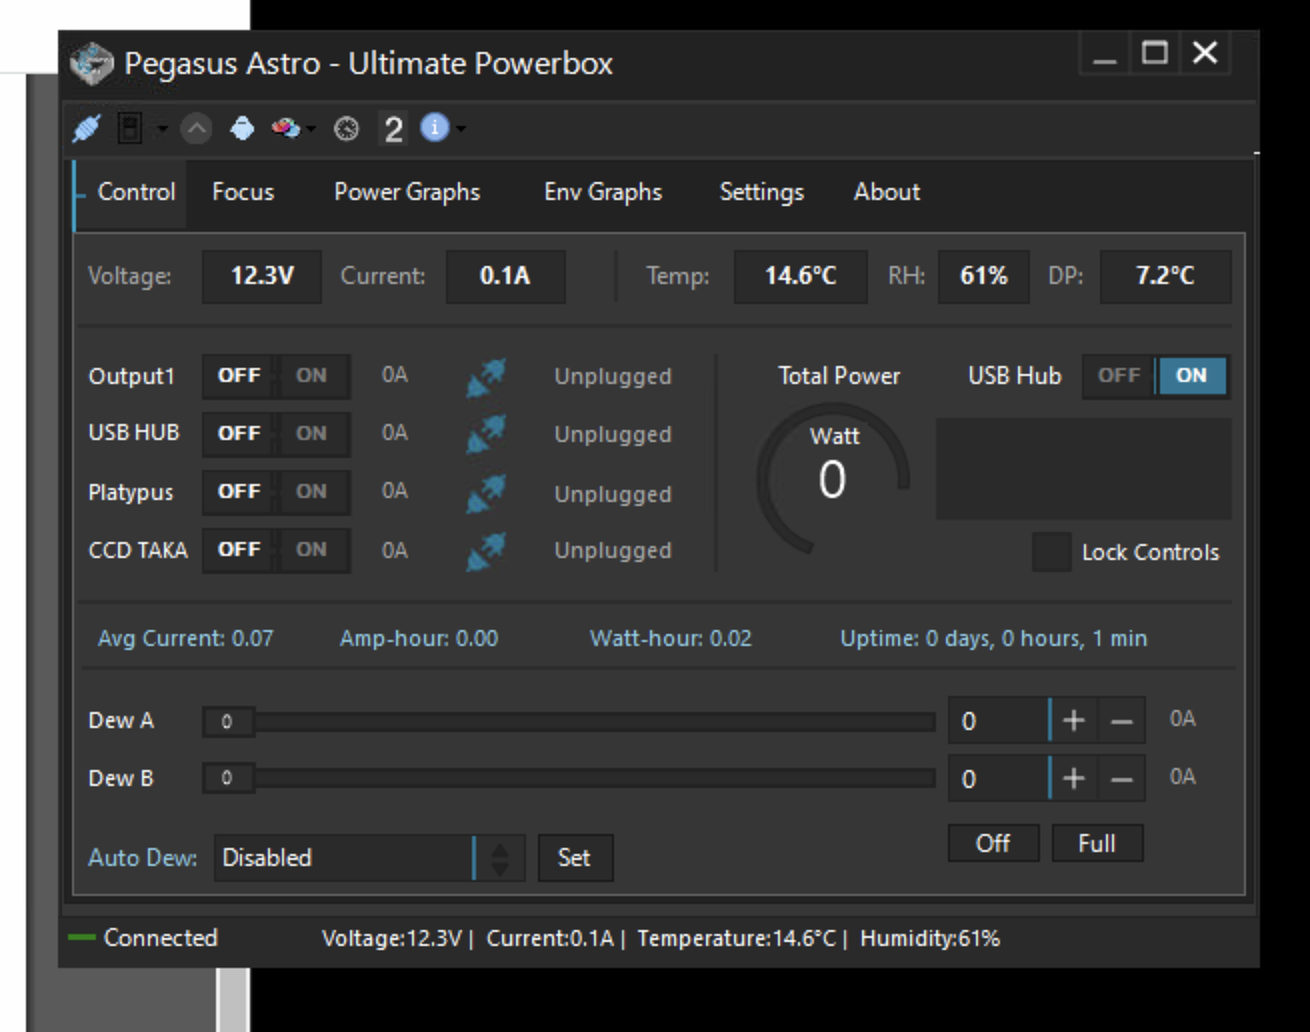This screenshot has width=1310, height=1032.
Task: Click the Dew B slider handle
Action: pos(228,778)
